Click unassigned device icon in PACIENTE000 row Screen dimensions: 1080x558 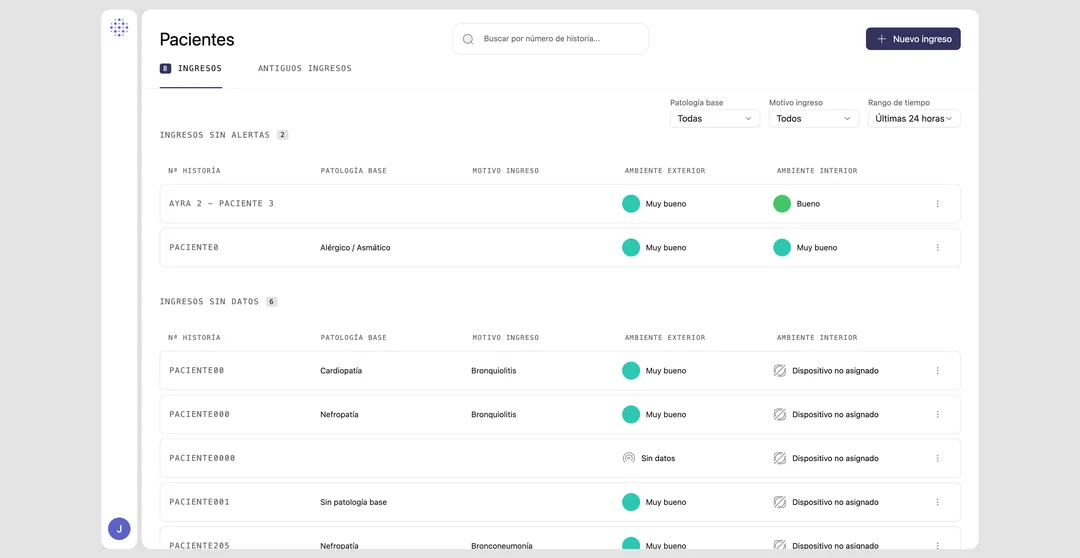pos(780,415)
